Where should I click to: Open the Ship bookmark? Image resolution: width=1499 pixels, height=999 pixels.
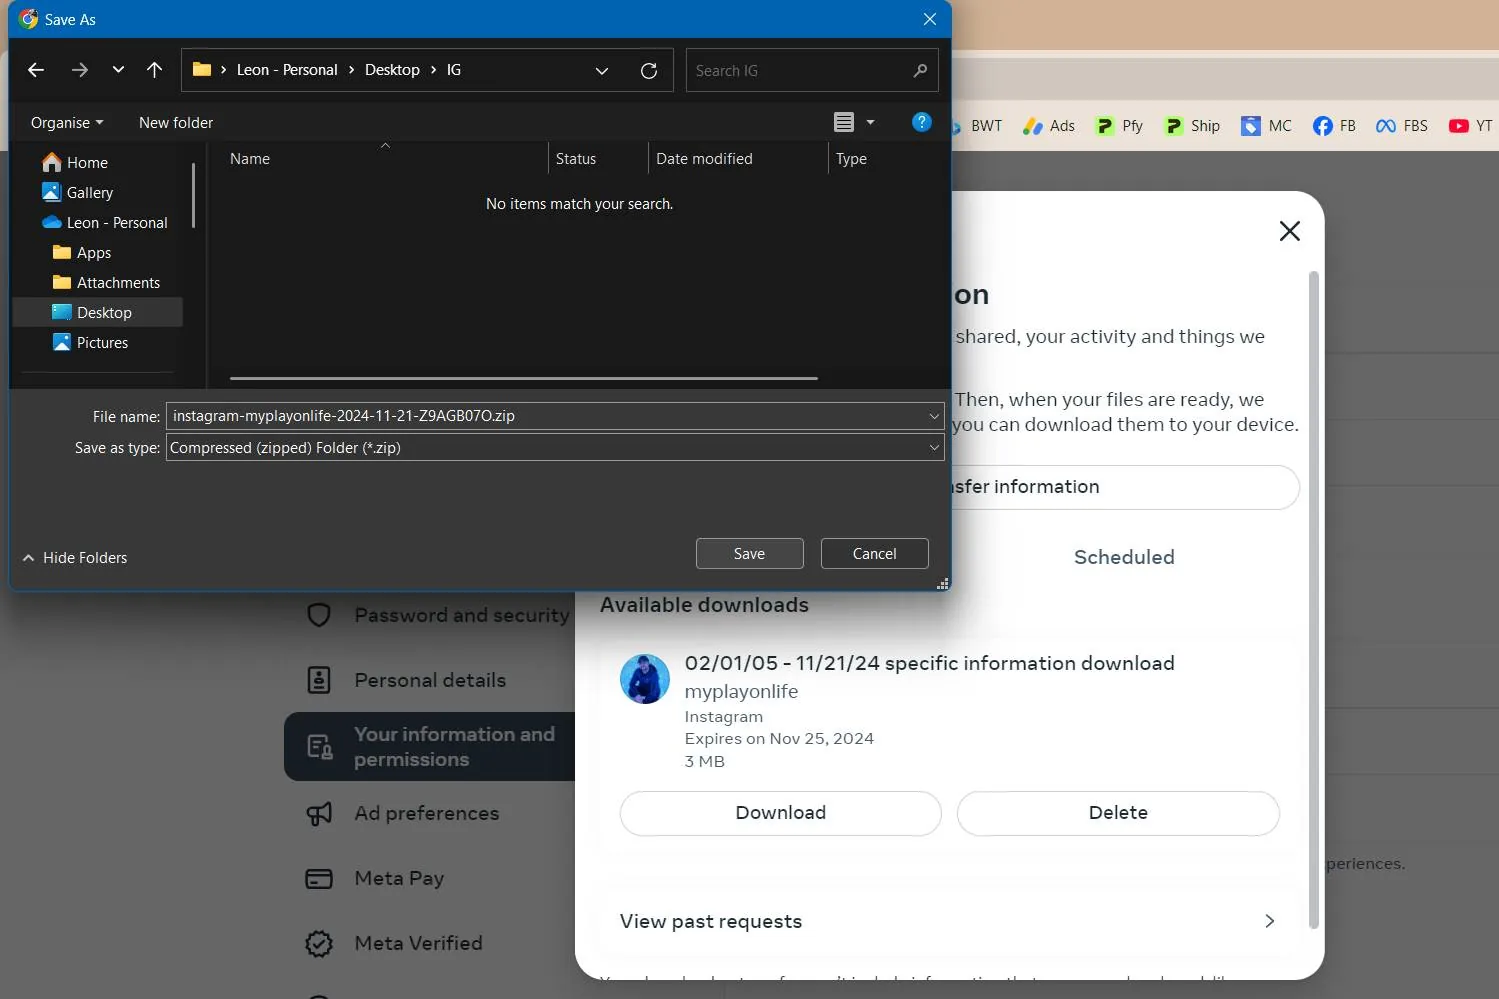pyautogui.click(x=1192, y=125)
